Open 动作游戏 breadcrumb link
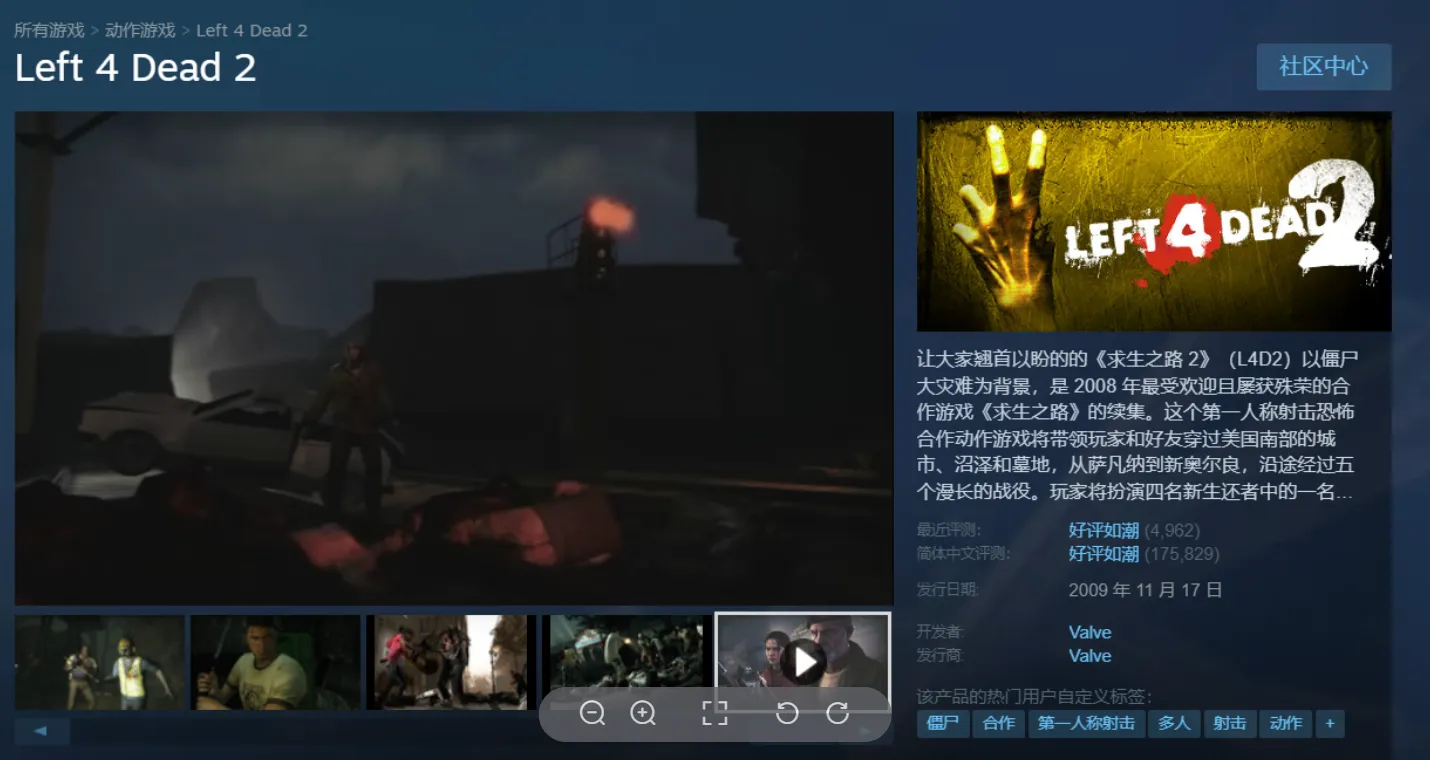The image size is (1430, 760). (140, 30)
